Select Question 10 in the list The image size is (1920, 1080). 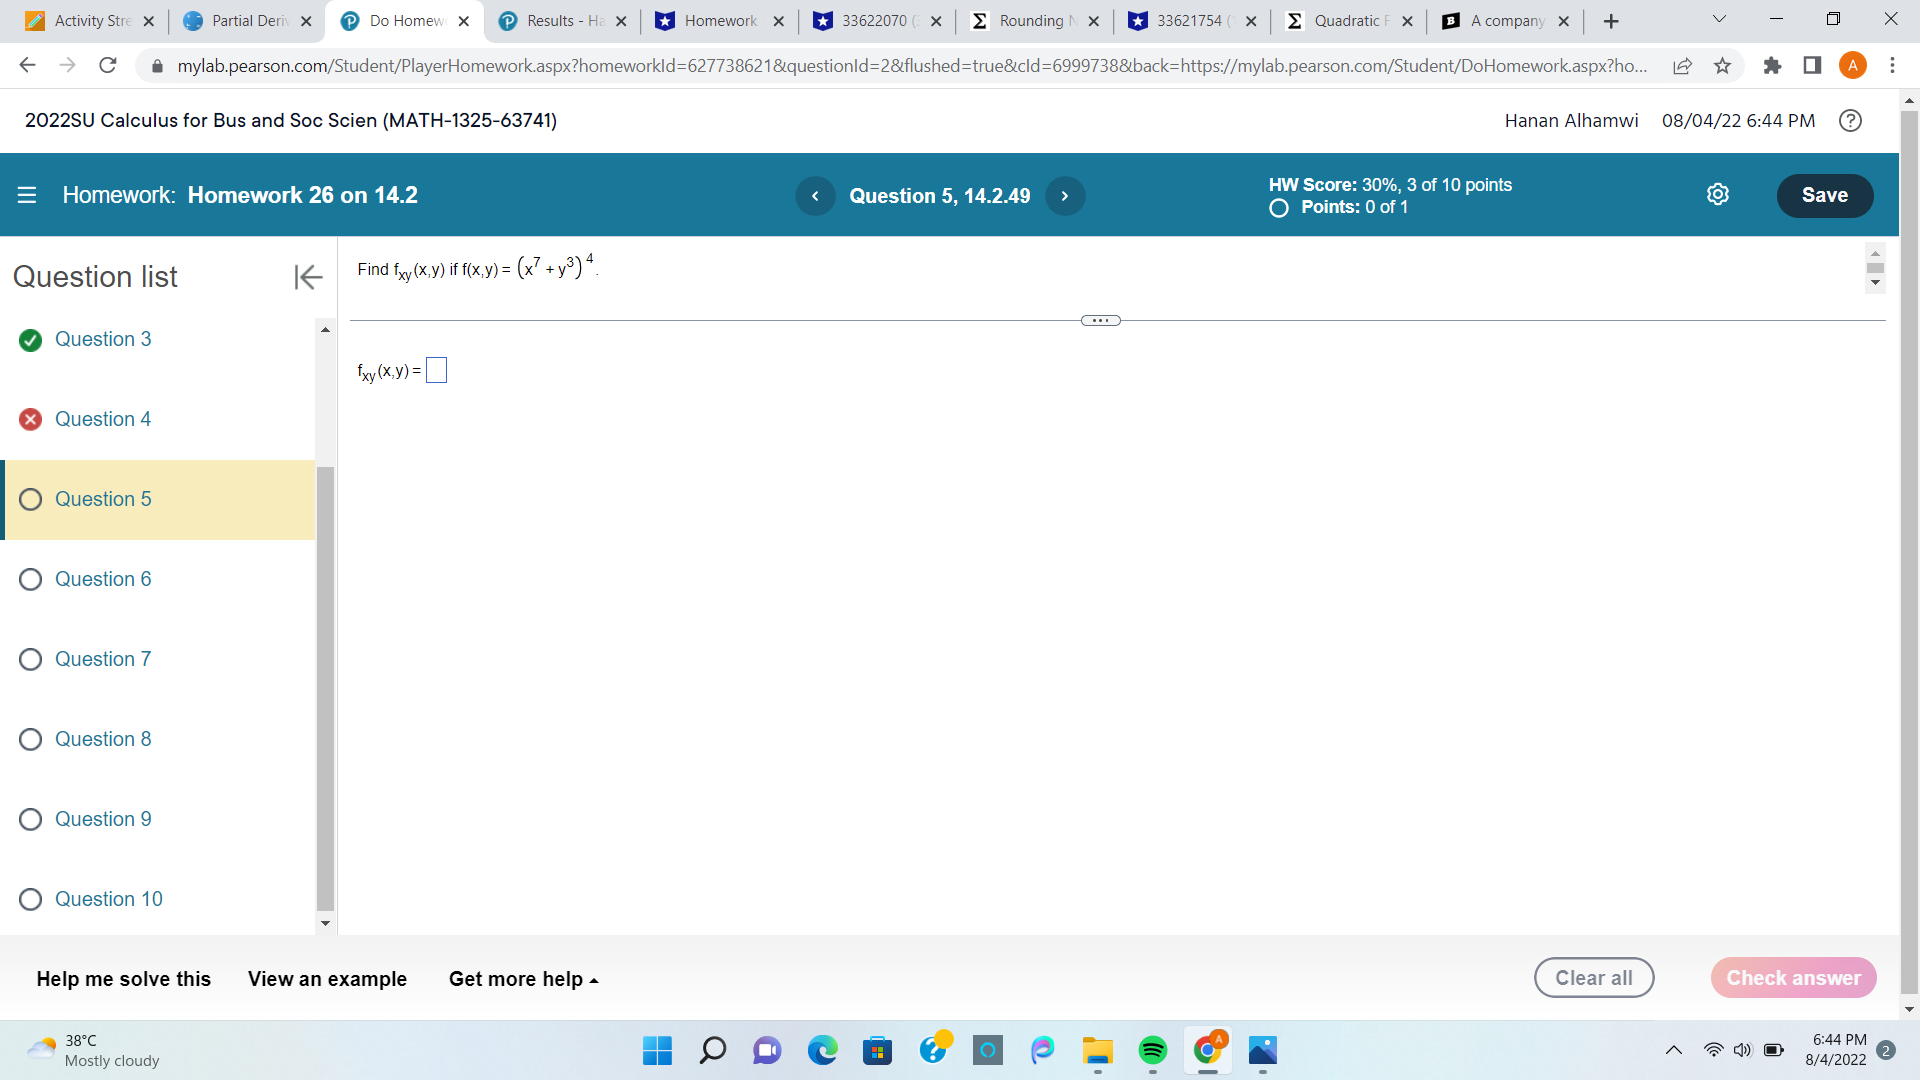(108, 899)
